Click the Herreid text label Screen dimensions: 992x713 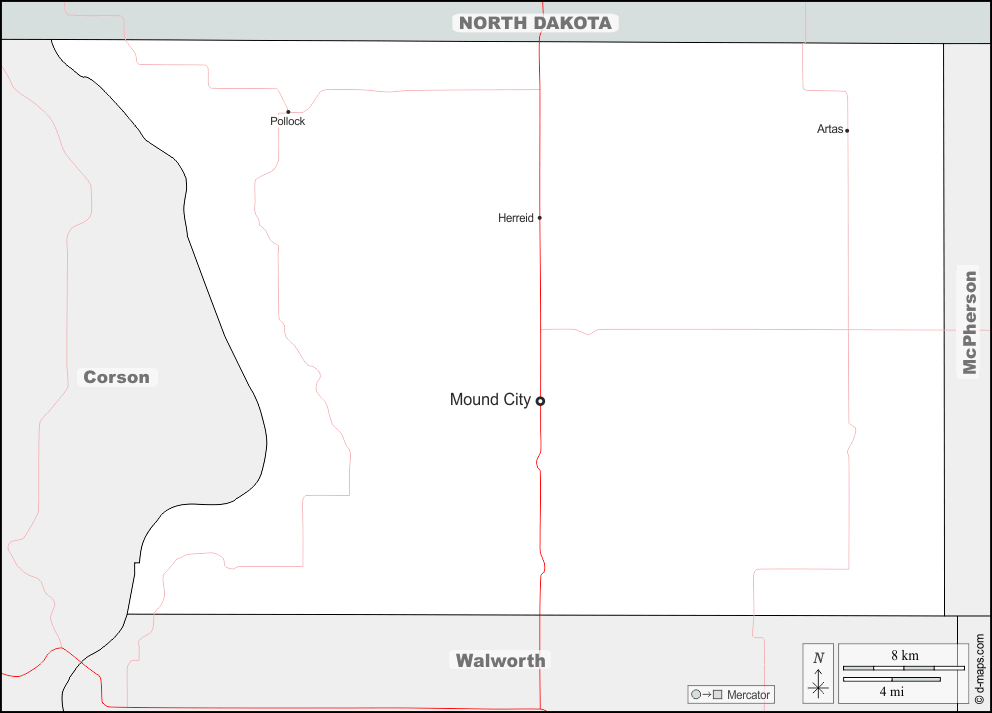(x=515, y=218)
